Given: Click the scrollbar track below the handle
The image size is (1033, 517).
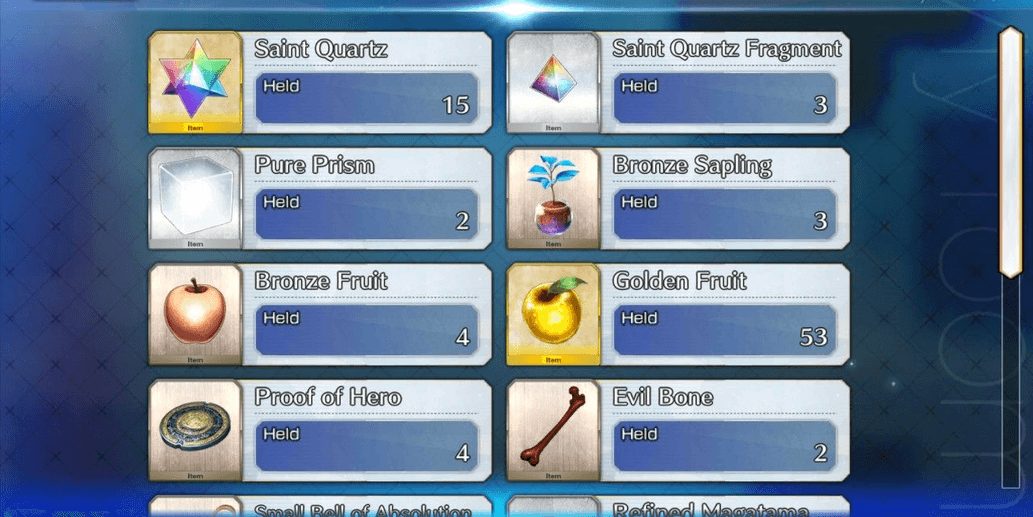Looking at the screenshot, I should (x=1011, y=383).
